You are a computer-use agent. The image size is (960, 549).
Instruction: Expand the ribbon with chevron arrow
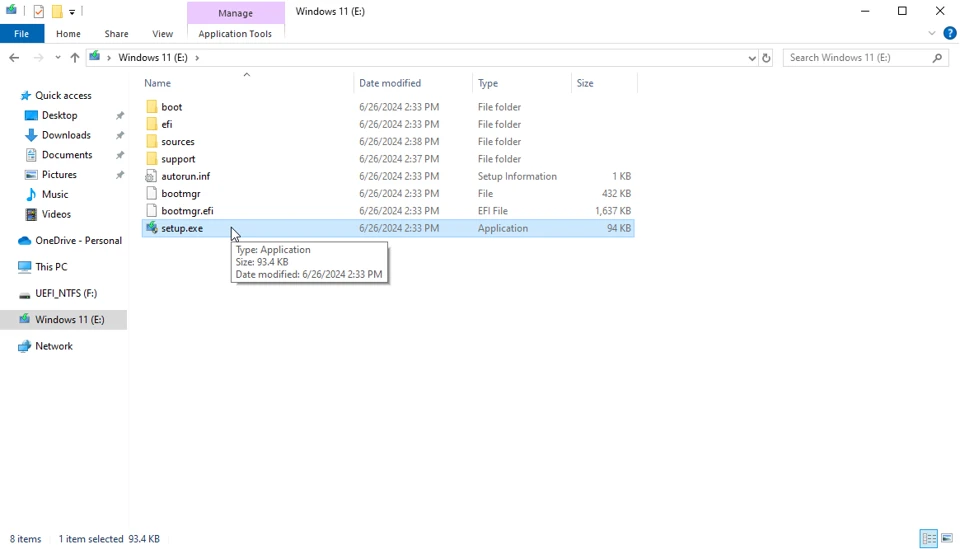coord(932,33)
